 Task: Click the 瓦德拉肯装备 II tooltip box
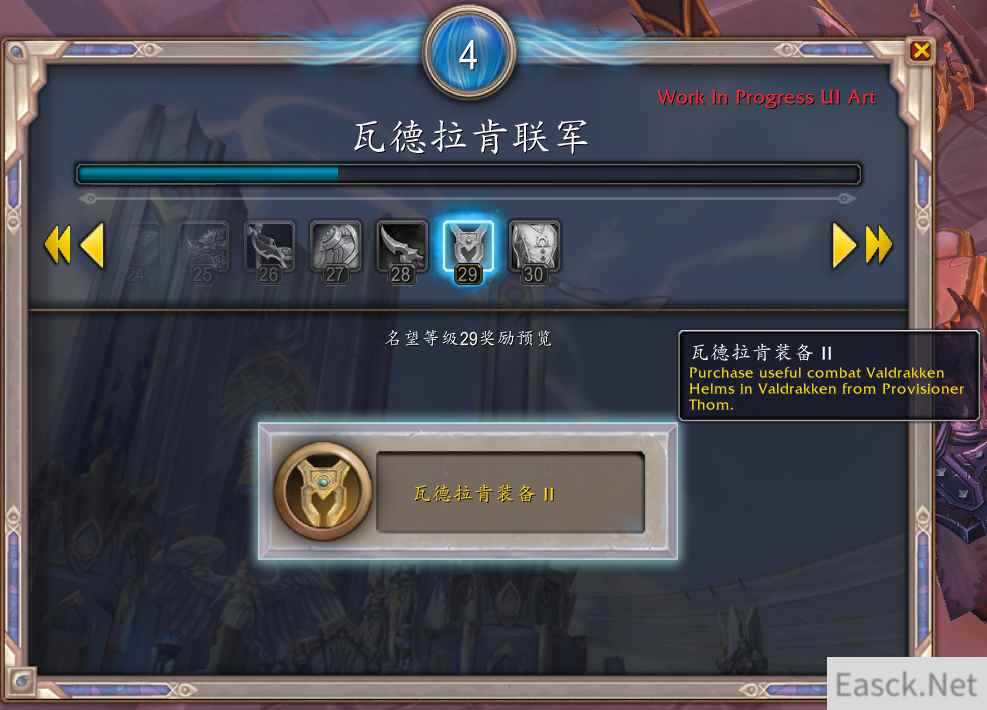pyautogui.click(x=829, y=375)
